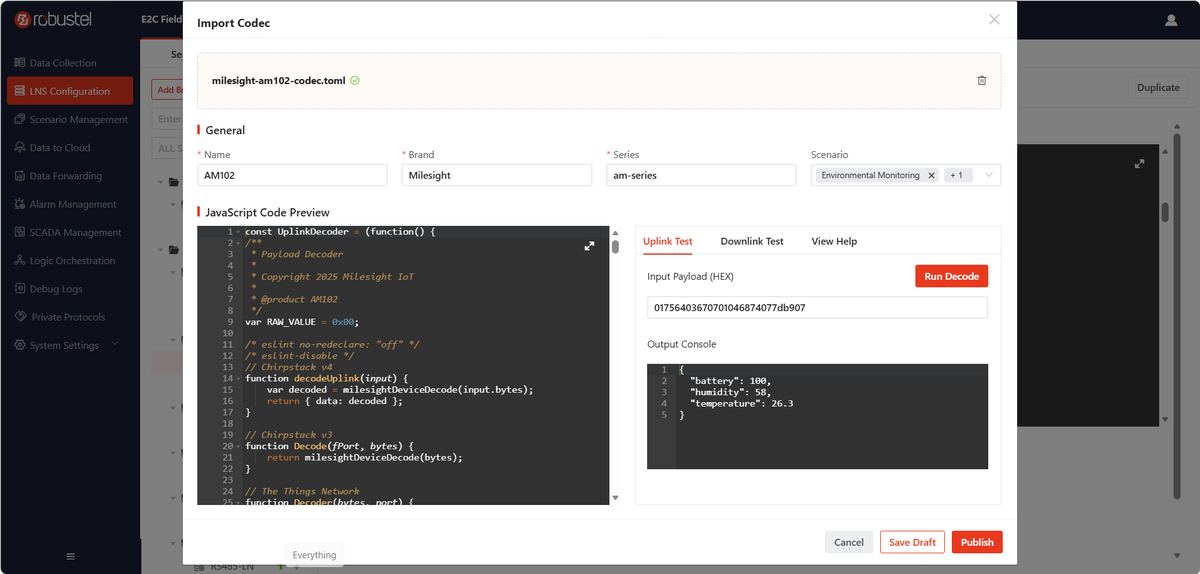Go to Data to Cloud menu

click(x=69, y=147)
